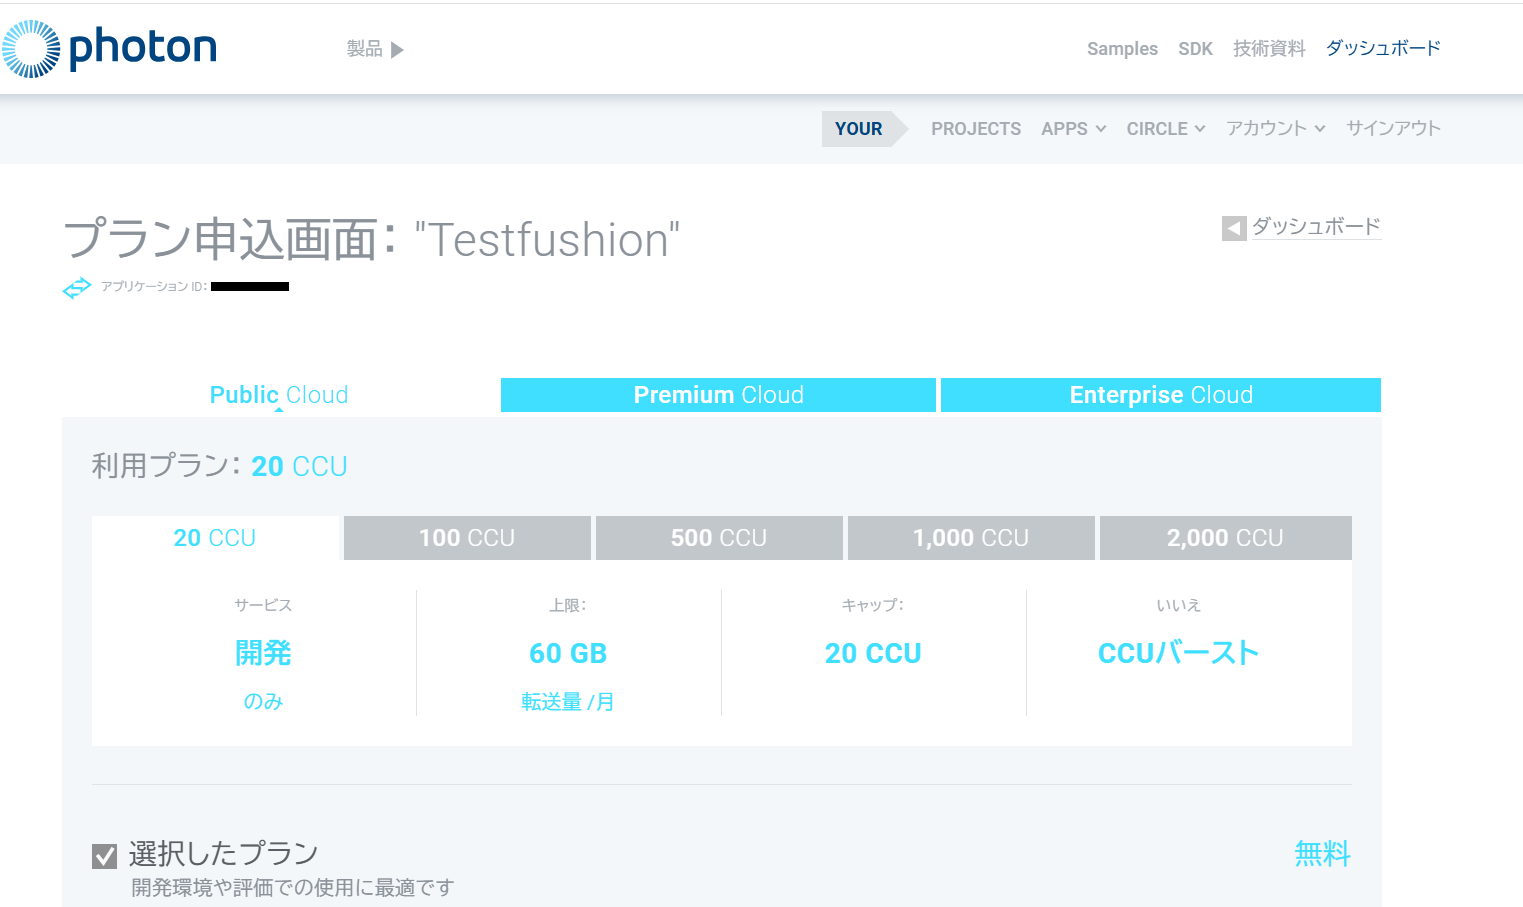Open the PROJECTS menu item
The height and width of the screenshot is (907, 1523).
[975, 129]
